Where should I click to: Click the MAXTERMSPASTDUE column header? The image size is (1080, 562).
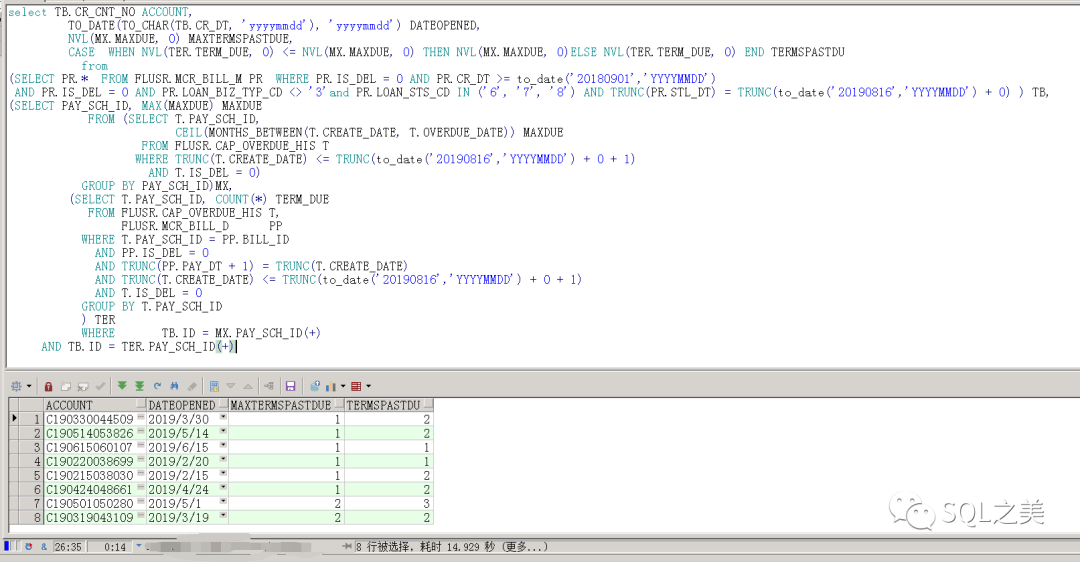(286, 405)
